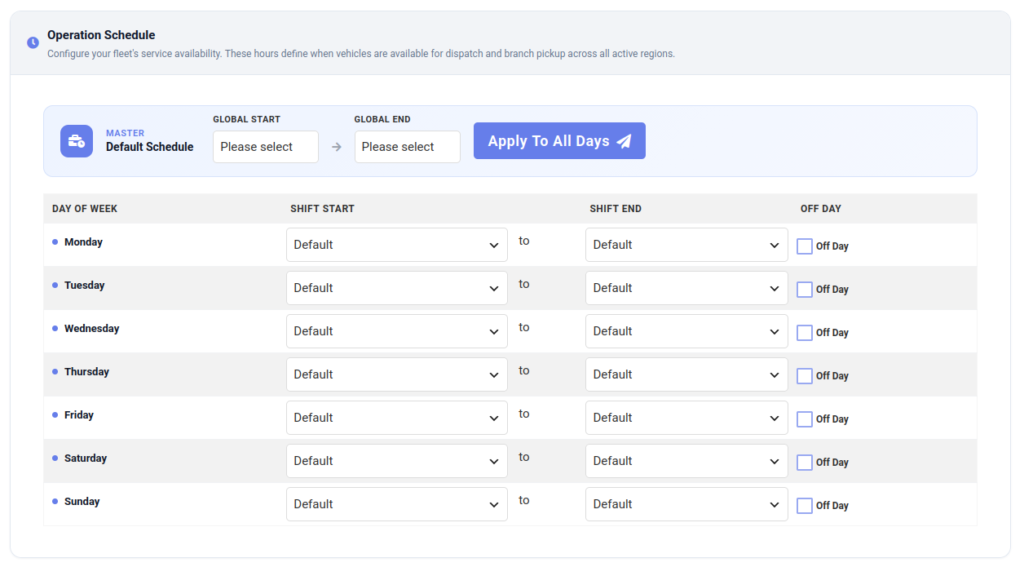The image size is (1024, 567).
Task: Select Friday Shift Start dropdown
Action: point(397,417)
